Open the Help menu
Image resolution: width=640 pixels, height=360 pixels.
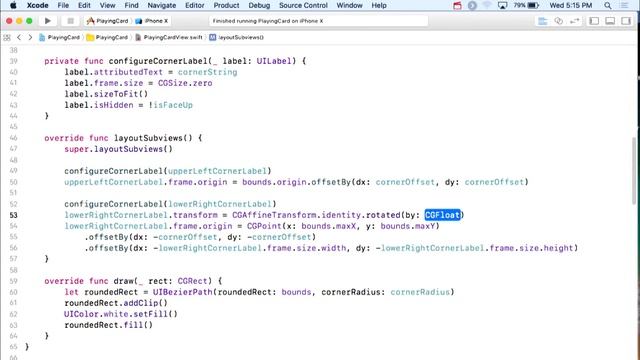(379, 5)
